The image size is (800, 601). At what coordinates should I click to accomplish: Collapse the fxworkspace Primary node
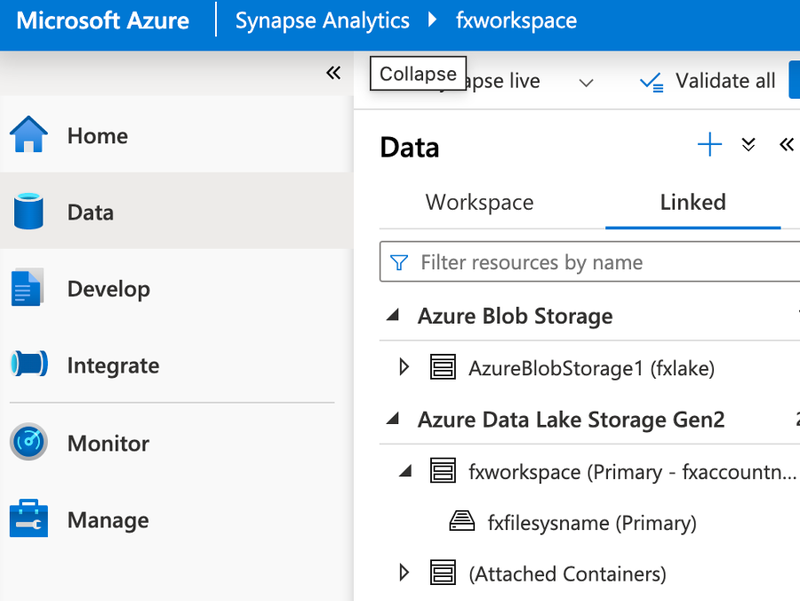406,471
